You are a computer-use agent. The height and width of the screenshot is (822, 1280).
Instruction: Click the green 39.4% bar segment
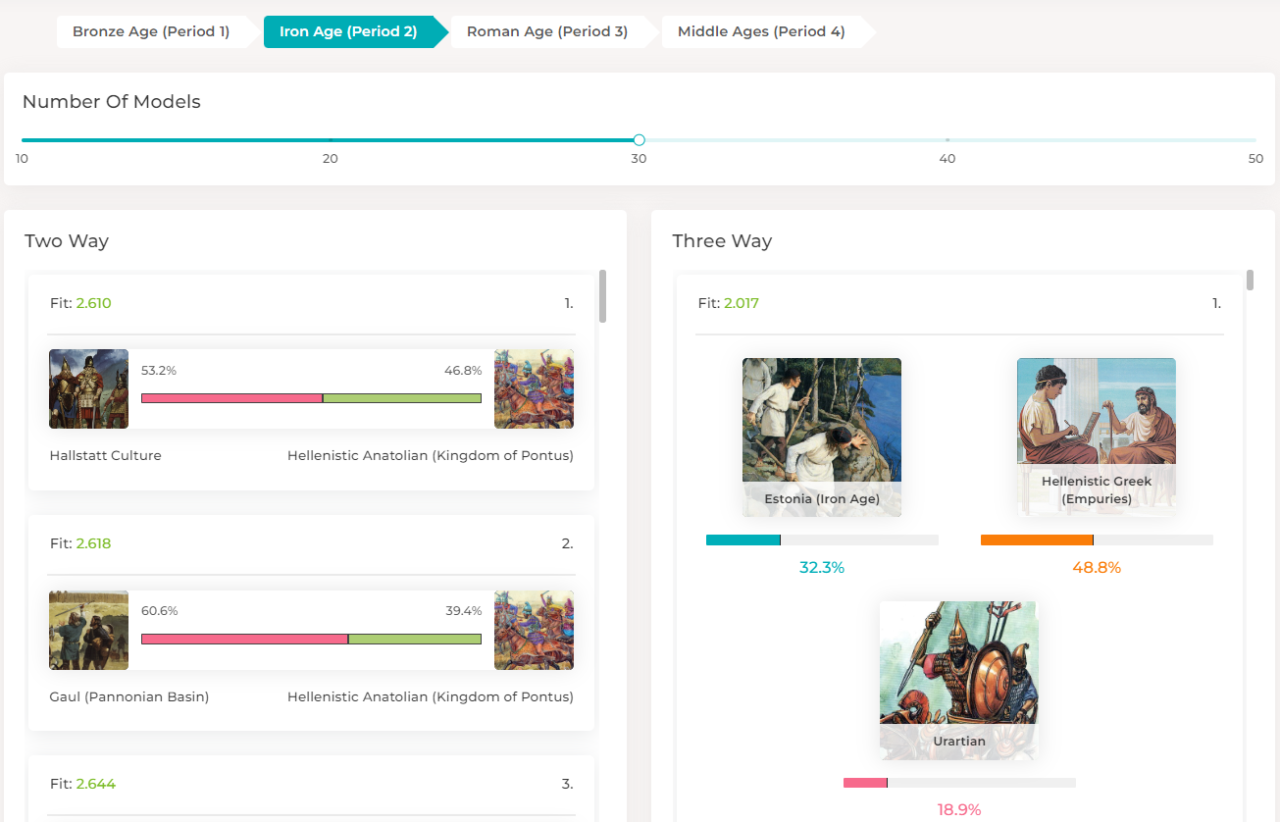[x=415, y=639]
